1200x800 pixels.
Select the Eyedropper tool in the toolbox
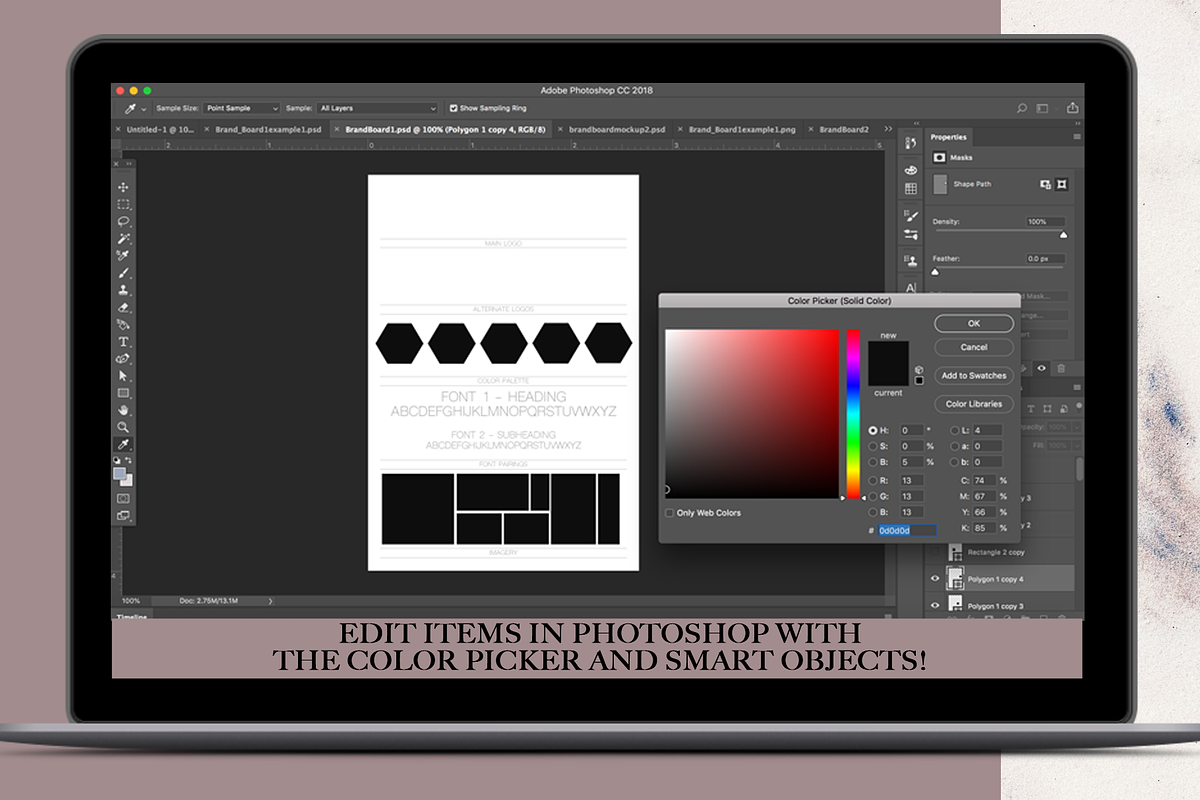pyautogui.click(x=124, y=444)
